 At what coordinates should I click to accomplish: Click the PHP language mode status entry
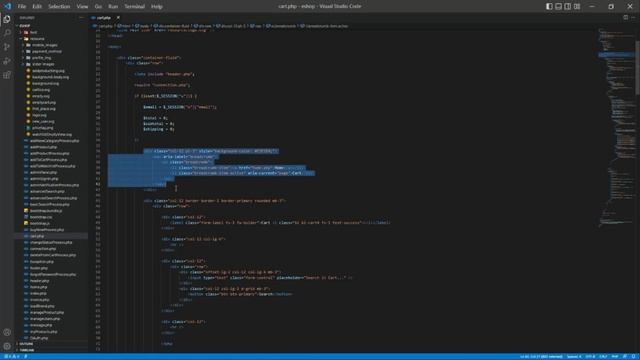(615, 357)
